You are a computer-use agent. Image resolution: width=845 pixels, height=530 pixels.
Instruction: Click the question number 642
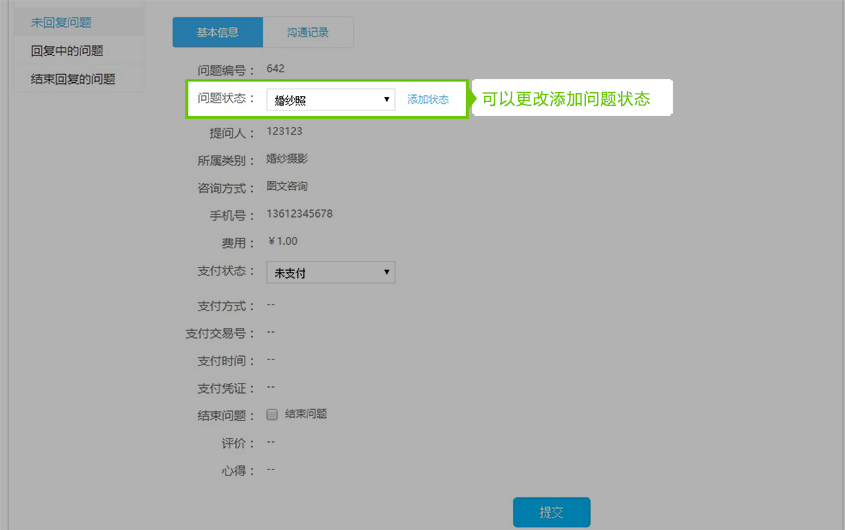(276, 69)
